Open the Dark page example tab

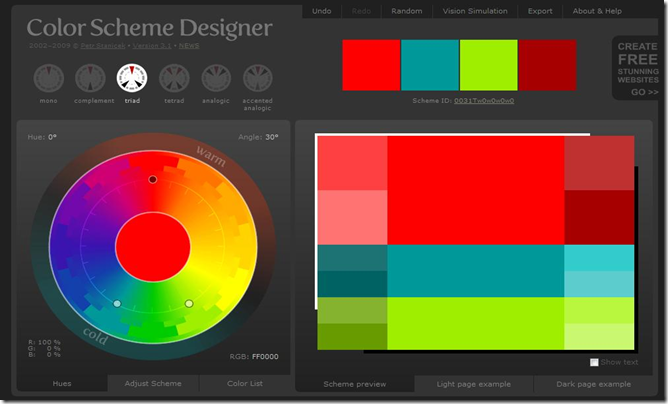coord(593,384)
